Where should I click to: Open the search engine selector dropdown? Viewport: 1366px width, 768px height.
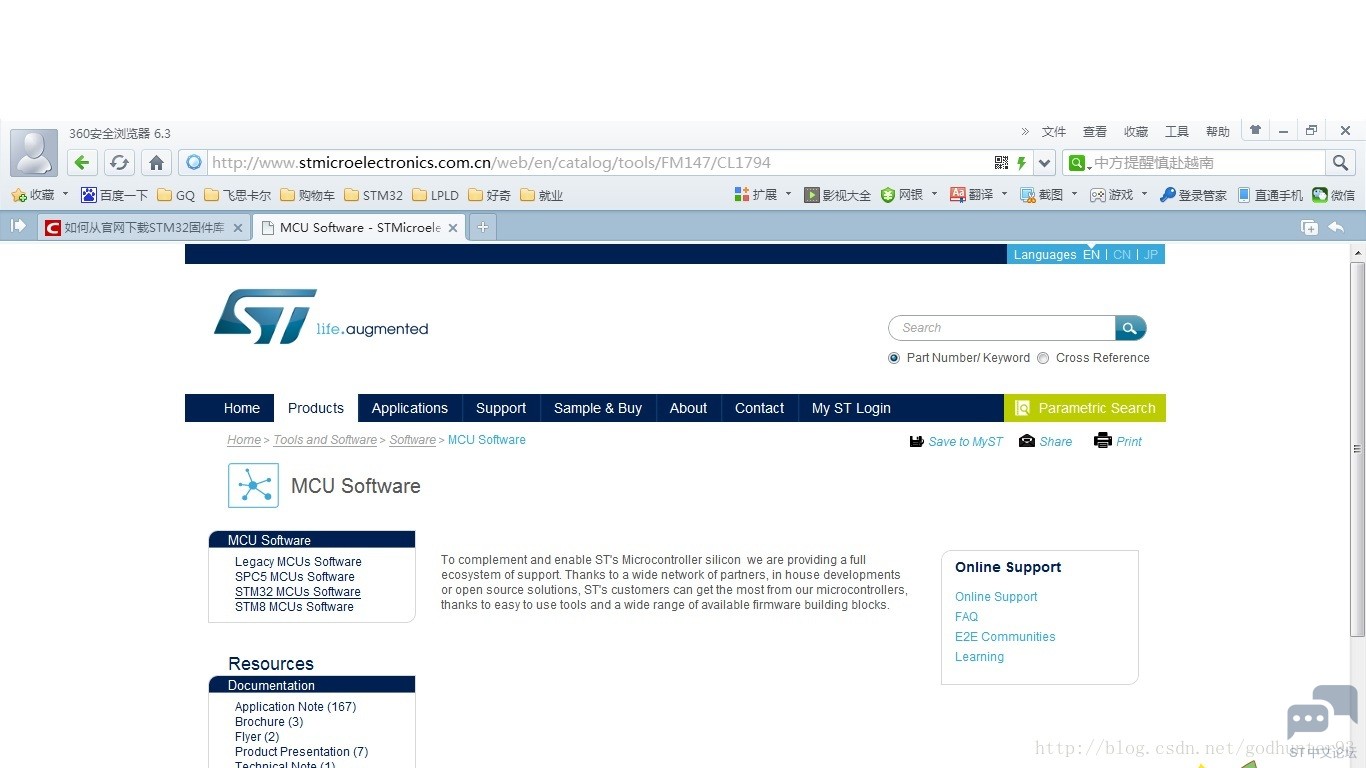click(x=1078, y=163)
